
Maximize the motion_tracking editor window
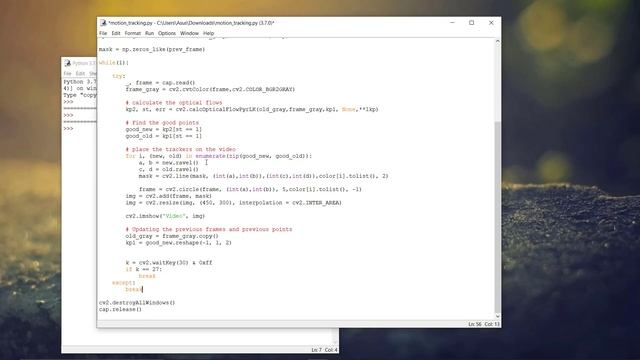point(471,23)
